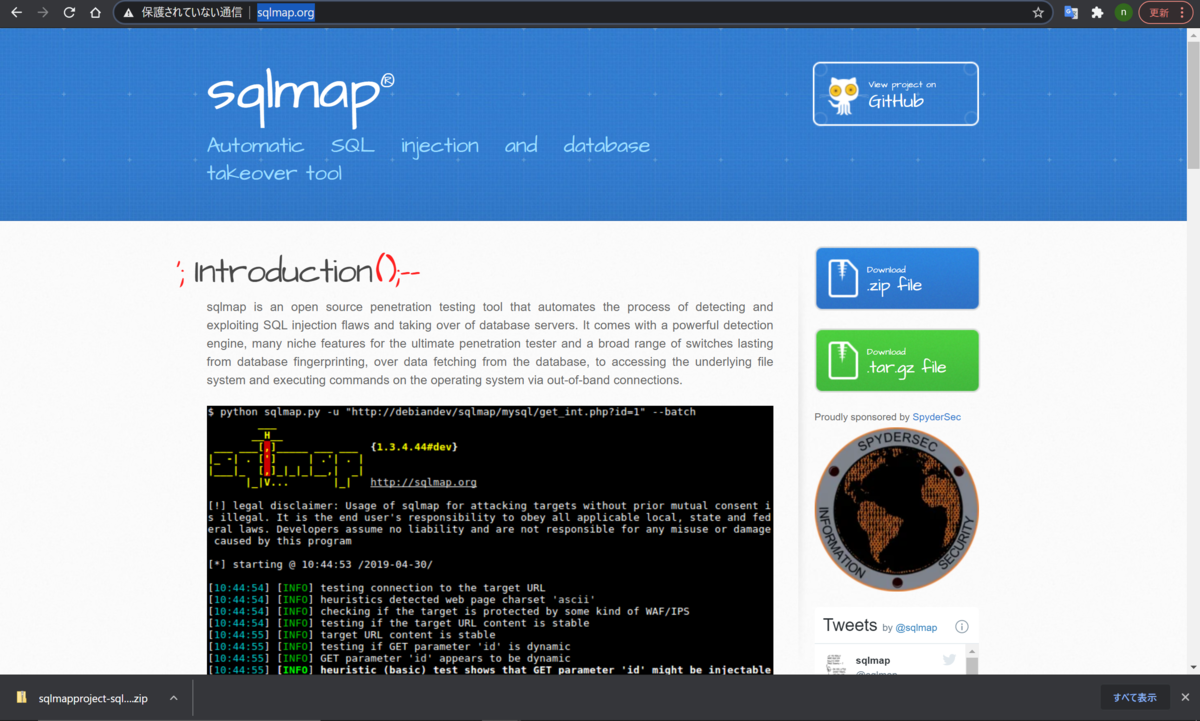
Task: Click the Twitter bird icon in tweet
Action: click(949, 660)
